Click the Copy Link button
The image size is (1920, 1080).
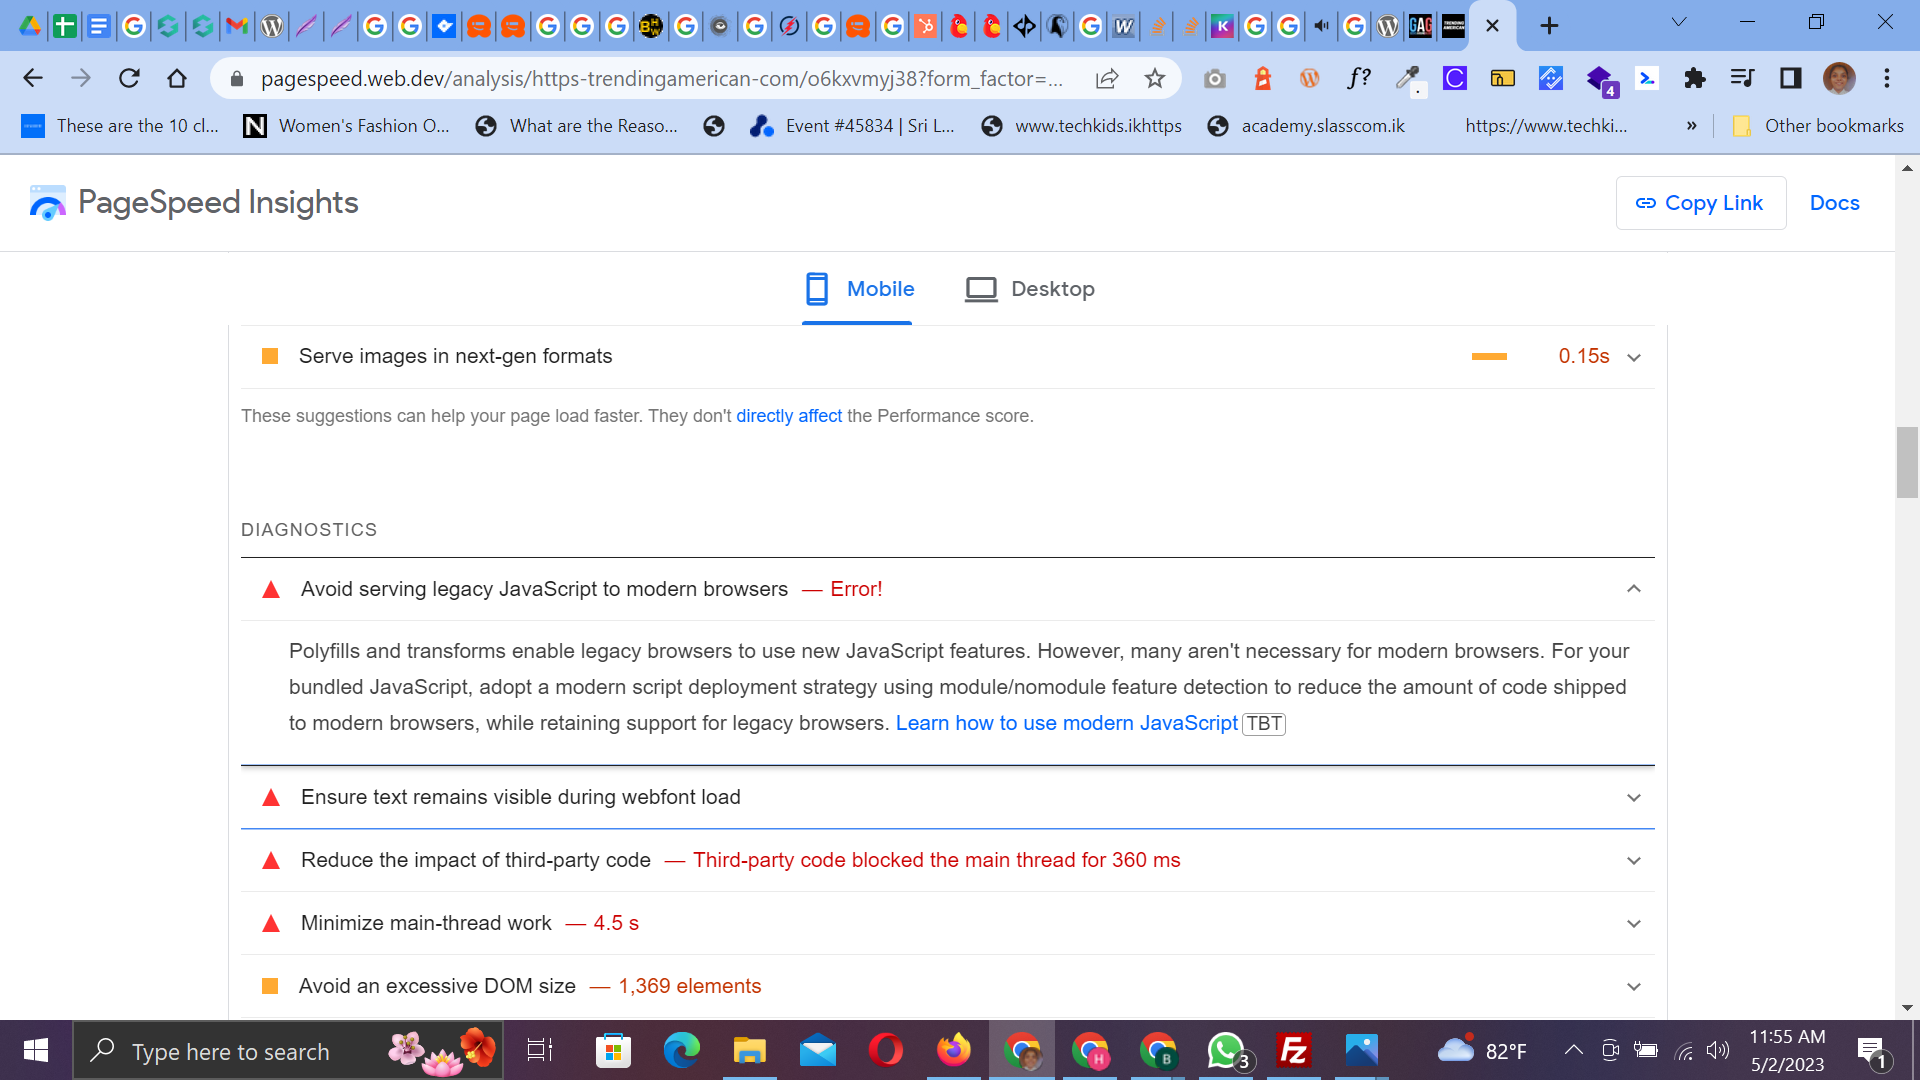pos(1701,203)
